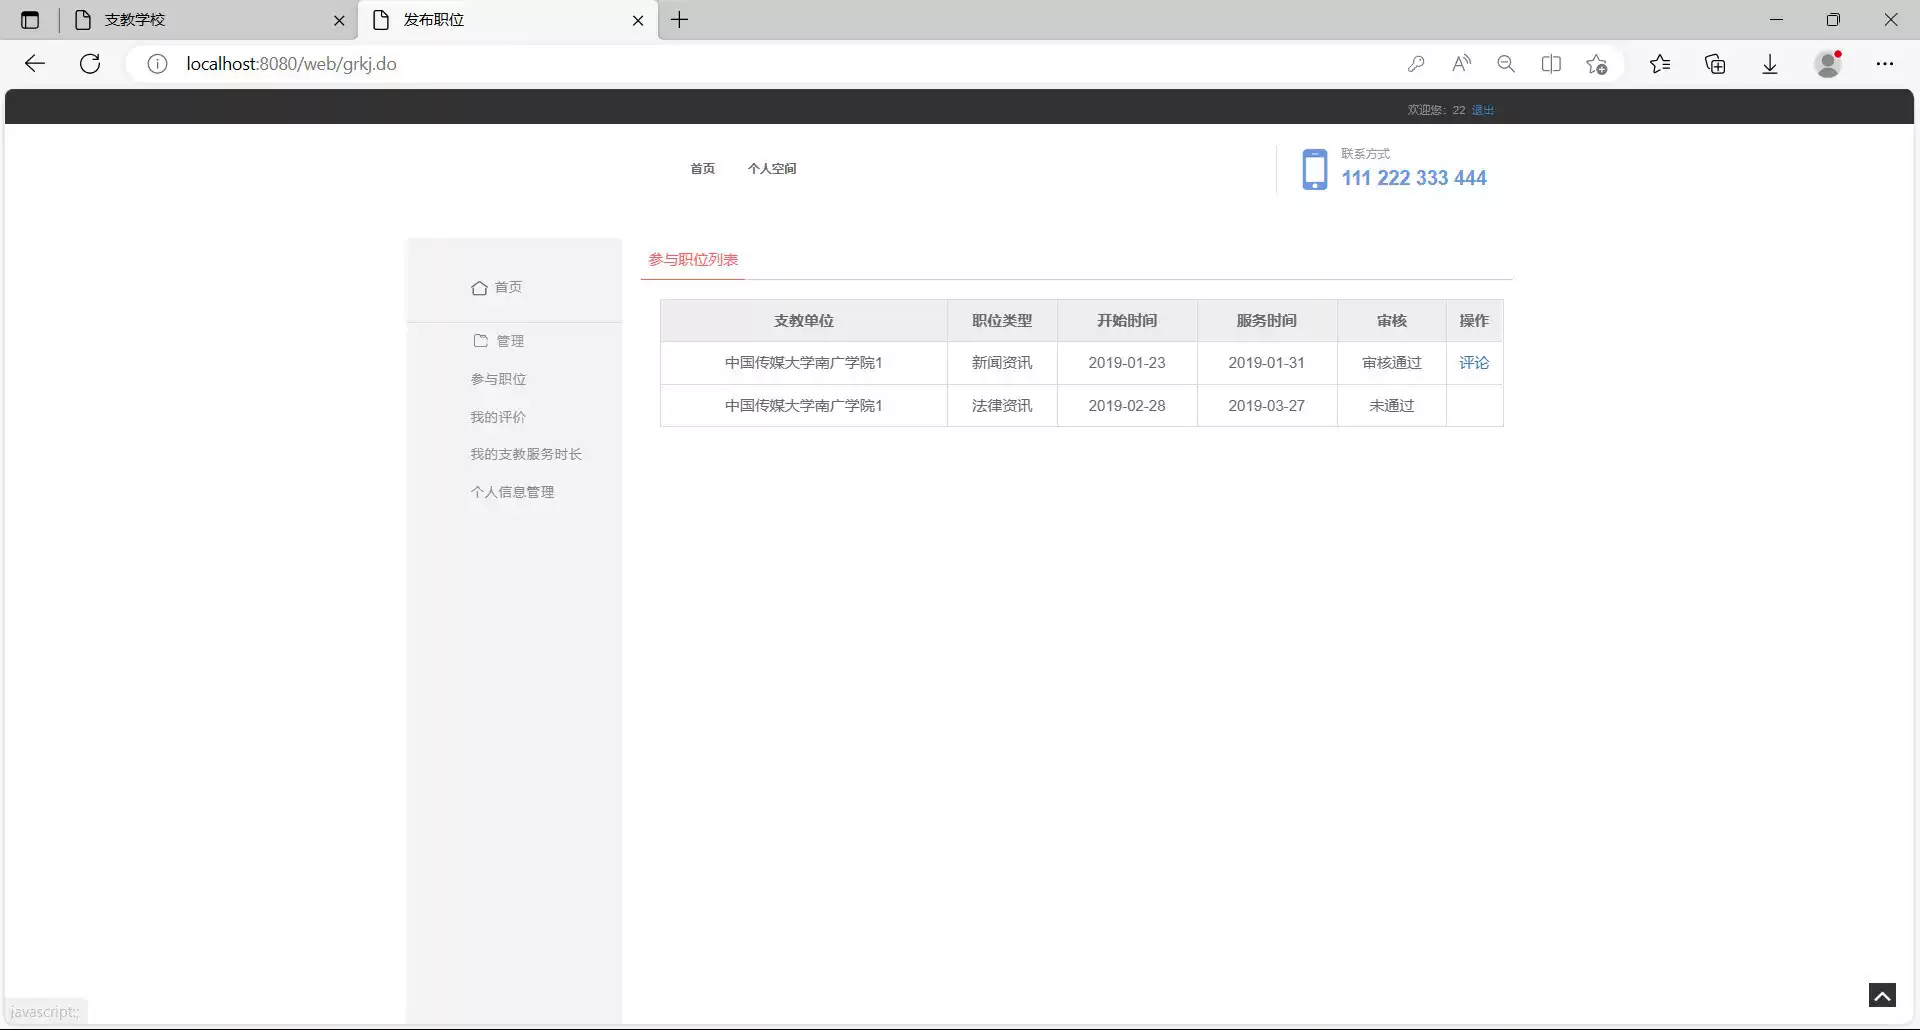View site information icon in address bar
1920x1030 pixels.
click(x=157, y=64)
